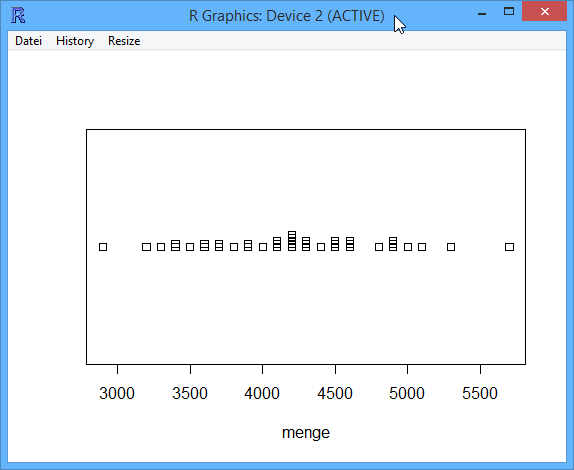Click the R logo icon in title bar

(x=18, y=16)
